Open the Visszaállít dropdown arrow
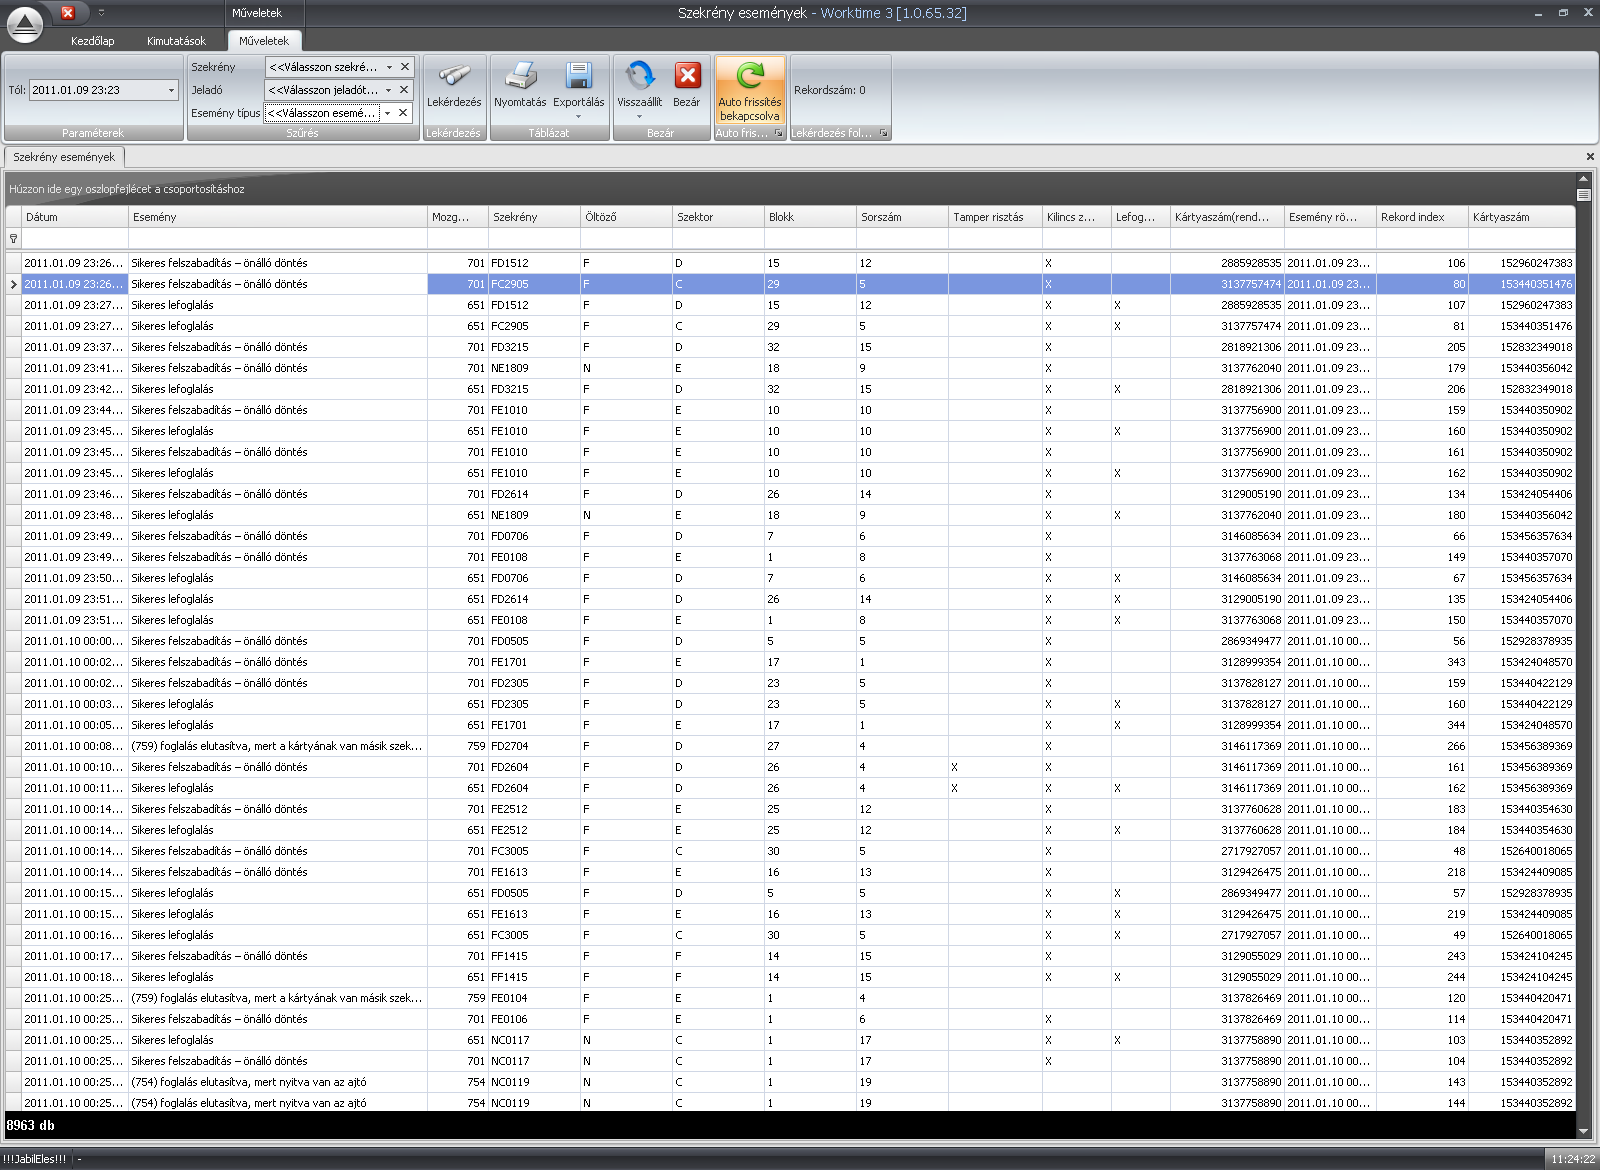This screenshot has width=1600, height=1170. coord(639,116)
